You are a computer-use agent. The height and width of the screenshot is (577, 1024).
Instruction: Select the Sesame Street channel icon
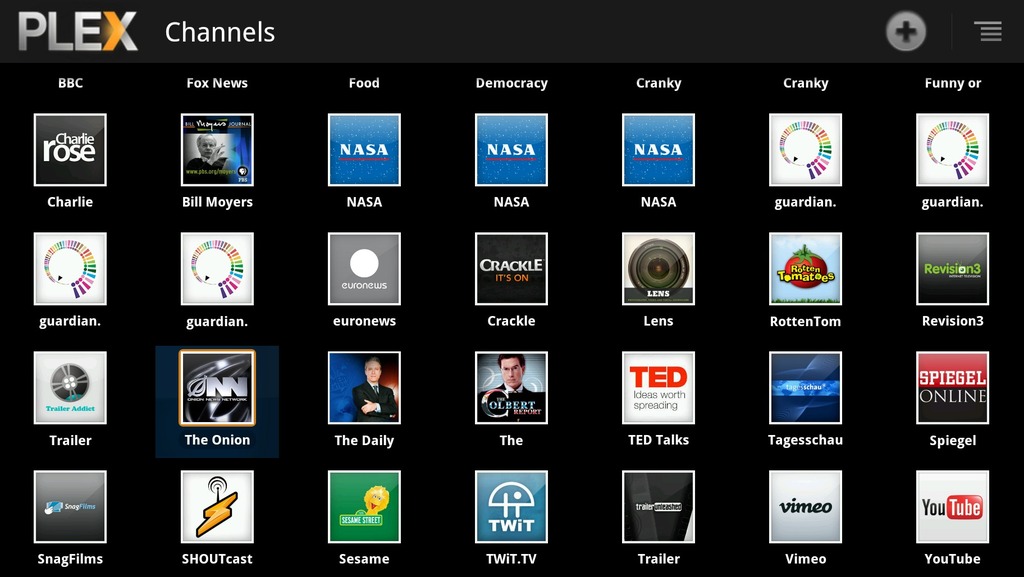point(364,507)
